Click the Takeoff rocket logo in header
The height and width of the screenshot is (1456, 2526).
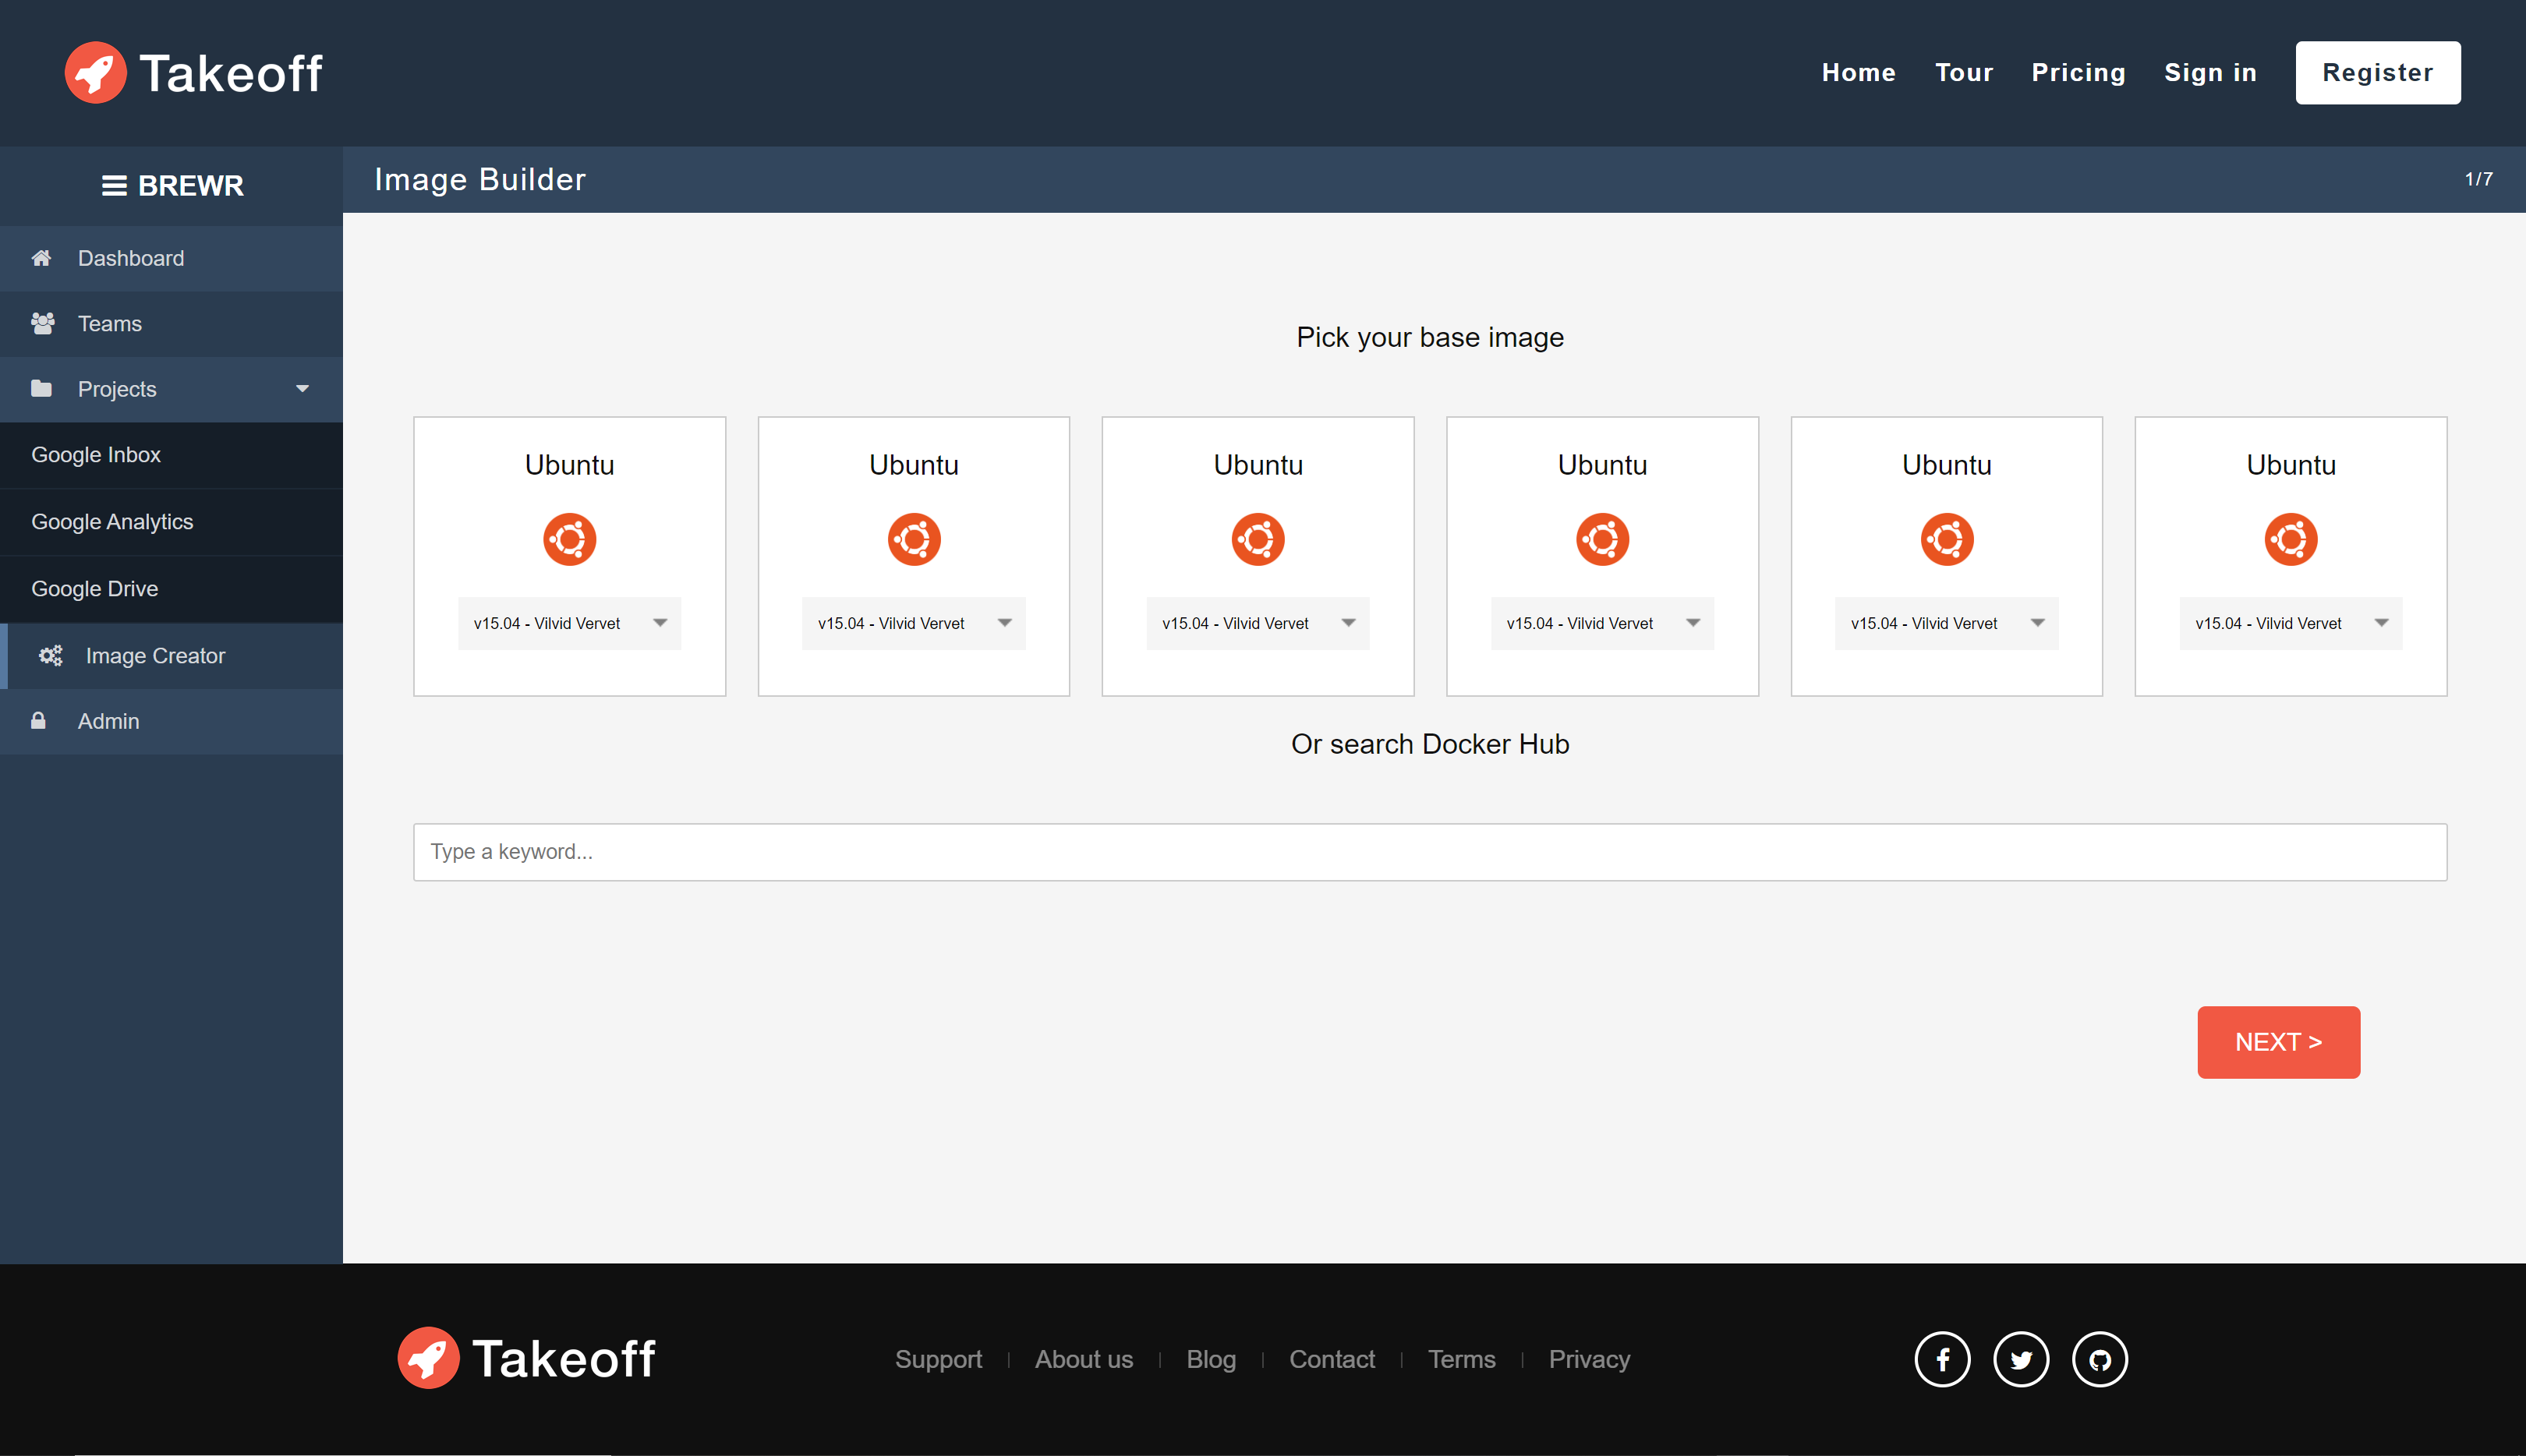[x=95, y=72]
